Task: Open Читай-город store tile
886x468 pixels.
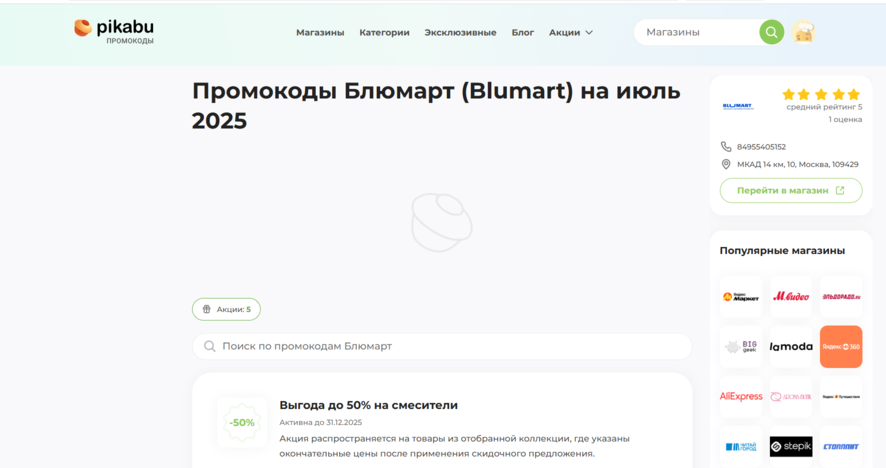Action: click(741, 446)
